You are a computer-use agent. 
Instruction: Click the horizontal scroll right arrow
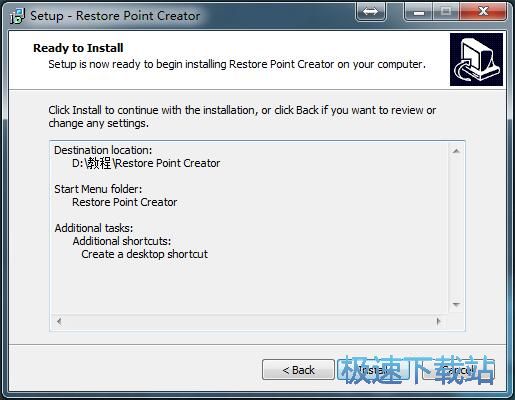(x=438, y=322)
